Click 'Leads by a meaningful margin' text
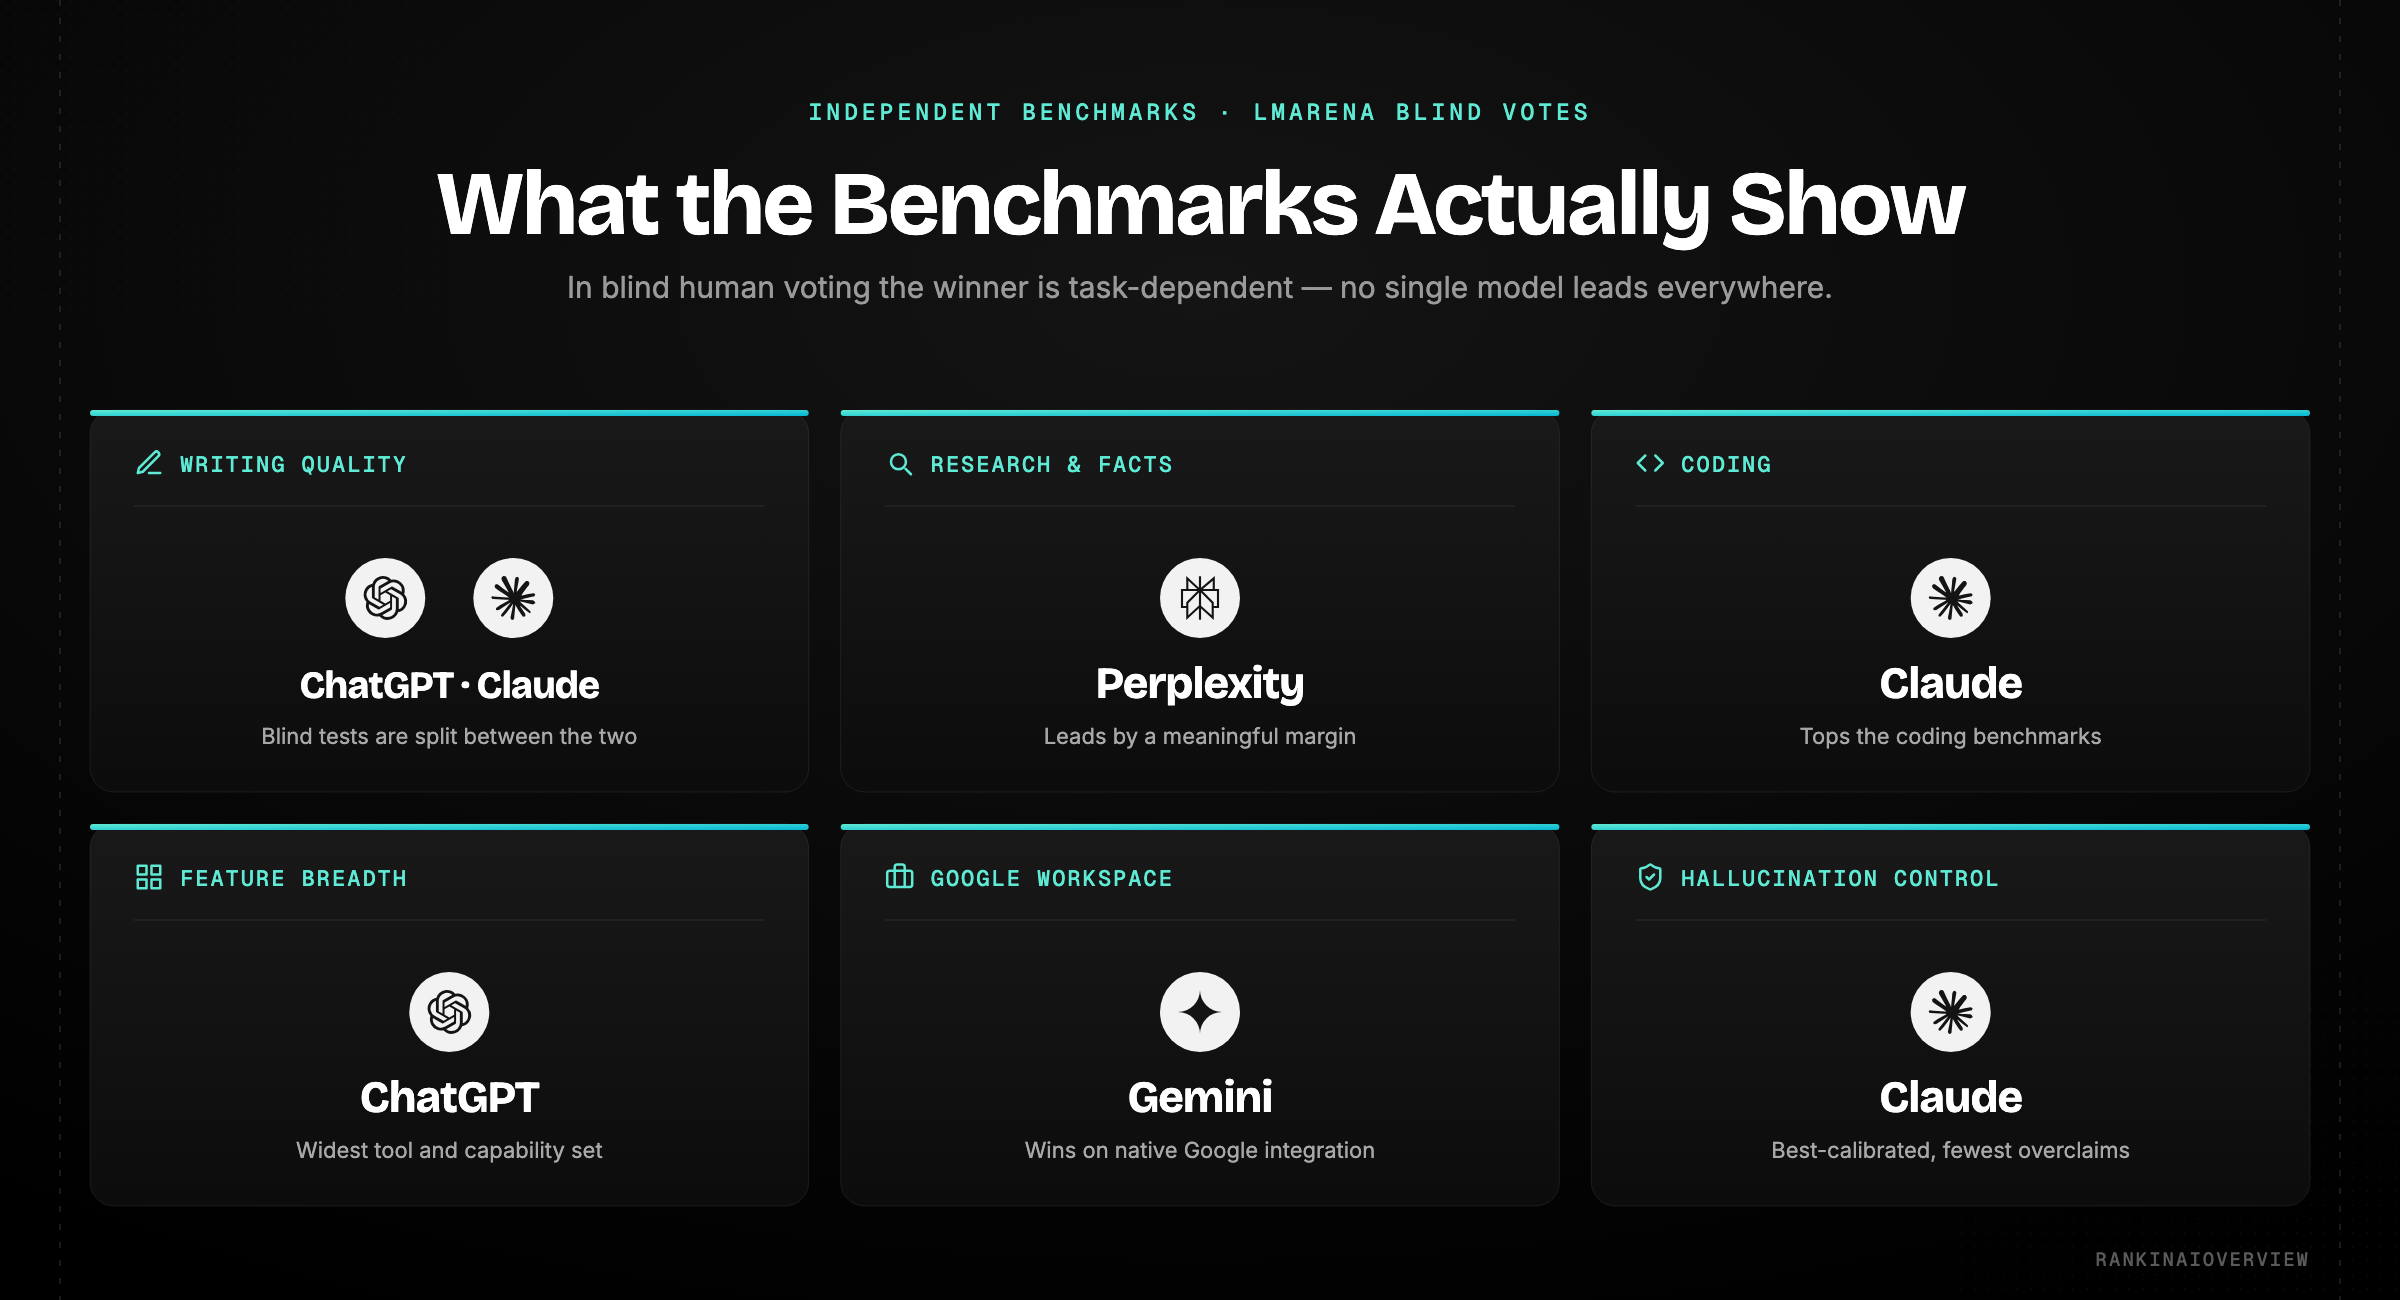 pos(1200,737)
